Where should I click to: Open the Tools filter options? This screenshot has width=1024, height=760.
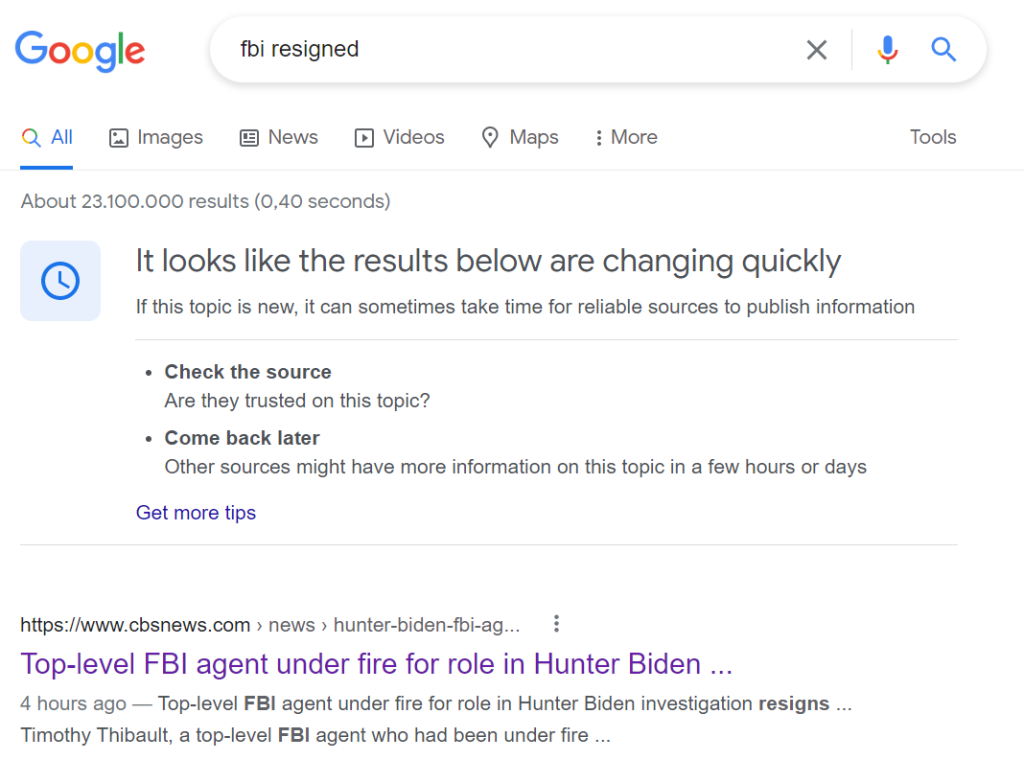[x=933, y=137]
